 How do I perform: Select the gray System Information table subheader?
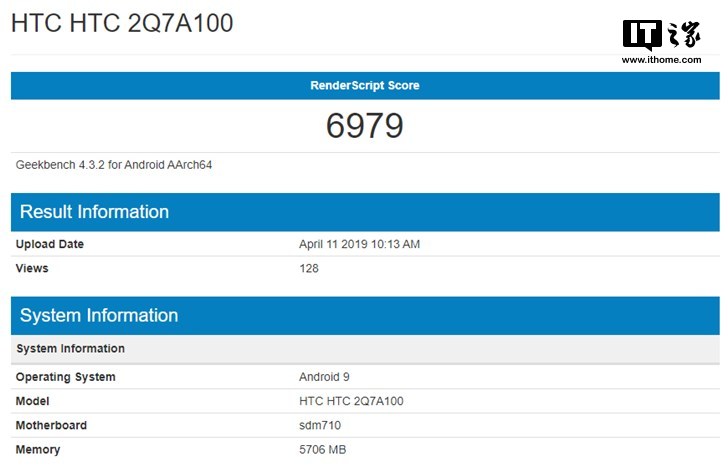(x=365, y=349)
